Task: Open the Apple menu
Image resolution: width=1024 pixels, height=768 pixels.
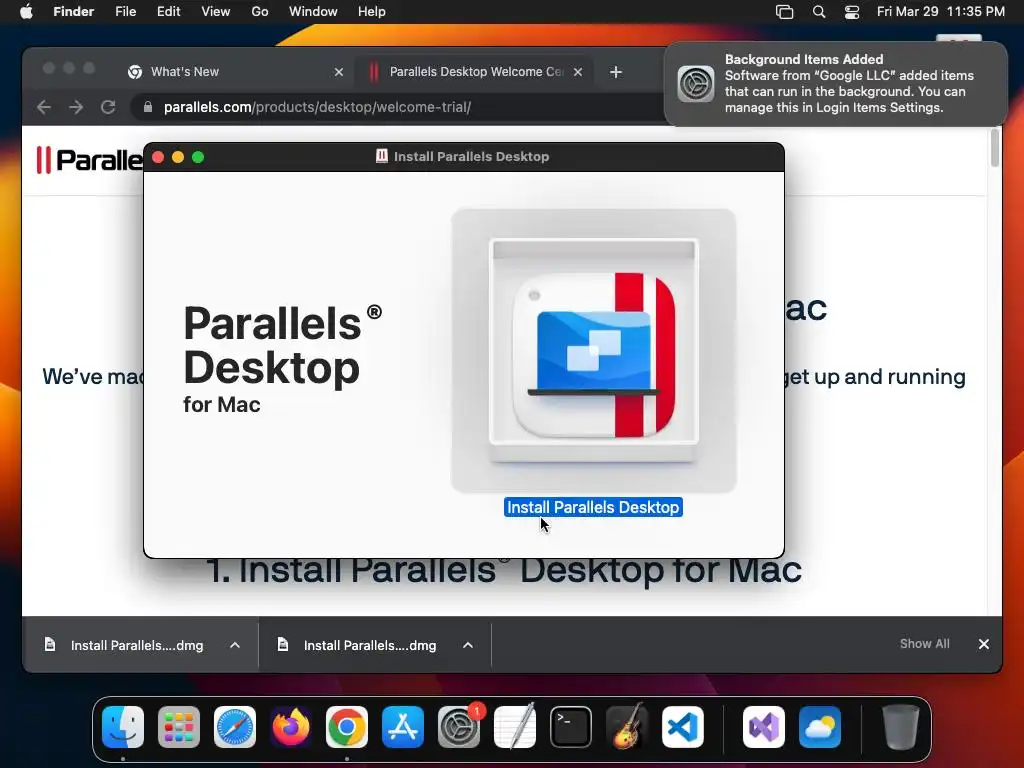Action: coord(26,12)
